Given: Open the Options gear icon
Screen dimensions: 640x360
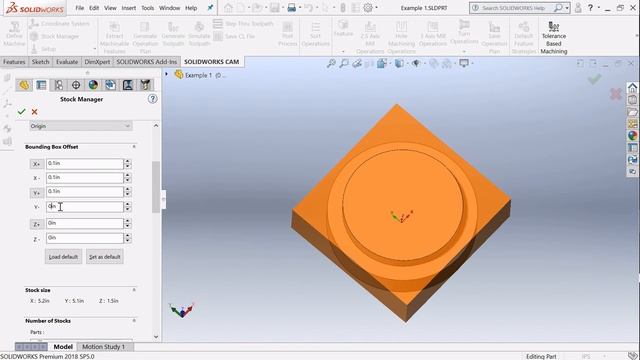Looking at the screenshot, I should (368, 8).
